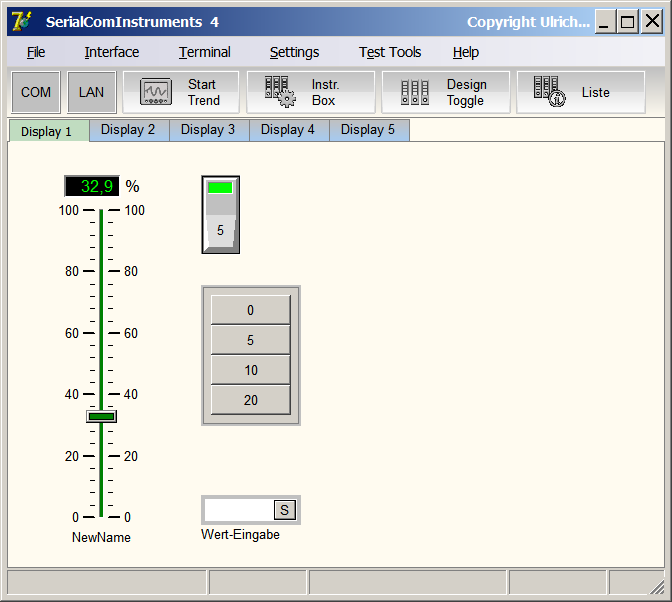Click the Design Toggle instruments icon

point(414,92)
